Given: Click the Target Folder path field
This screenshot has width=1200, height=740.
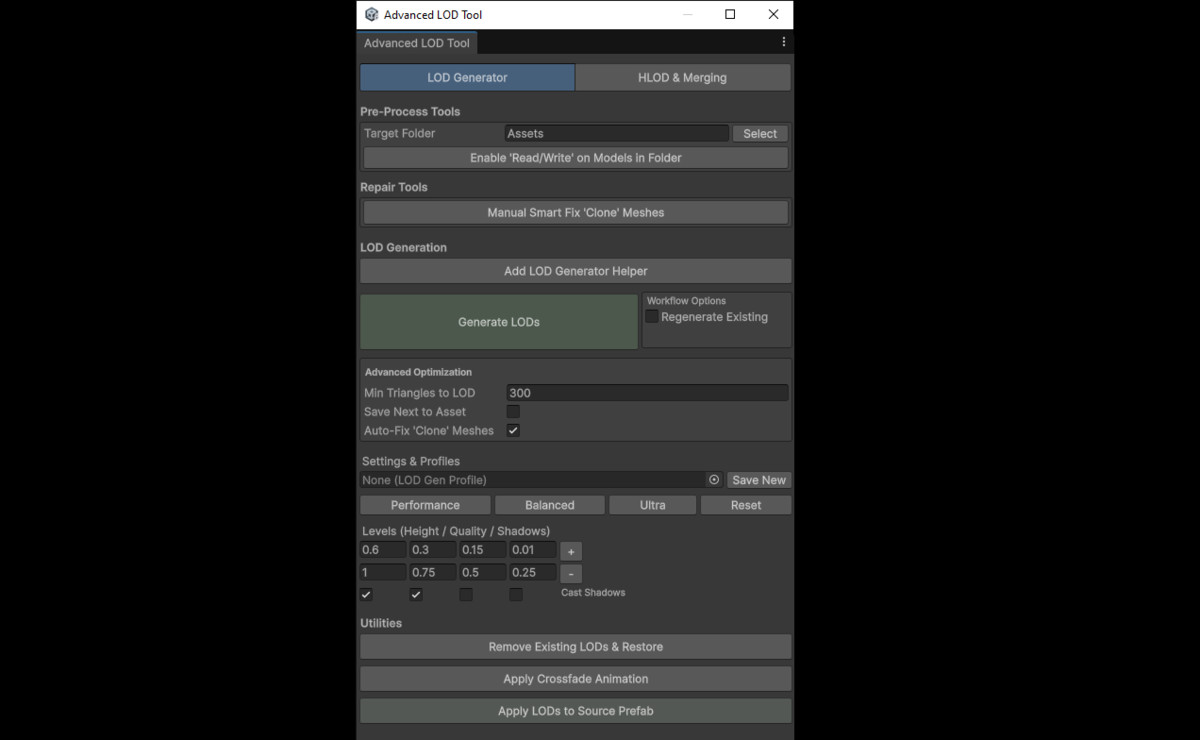Looking at the screenshot, I should click(x=616, y=132).
